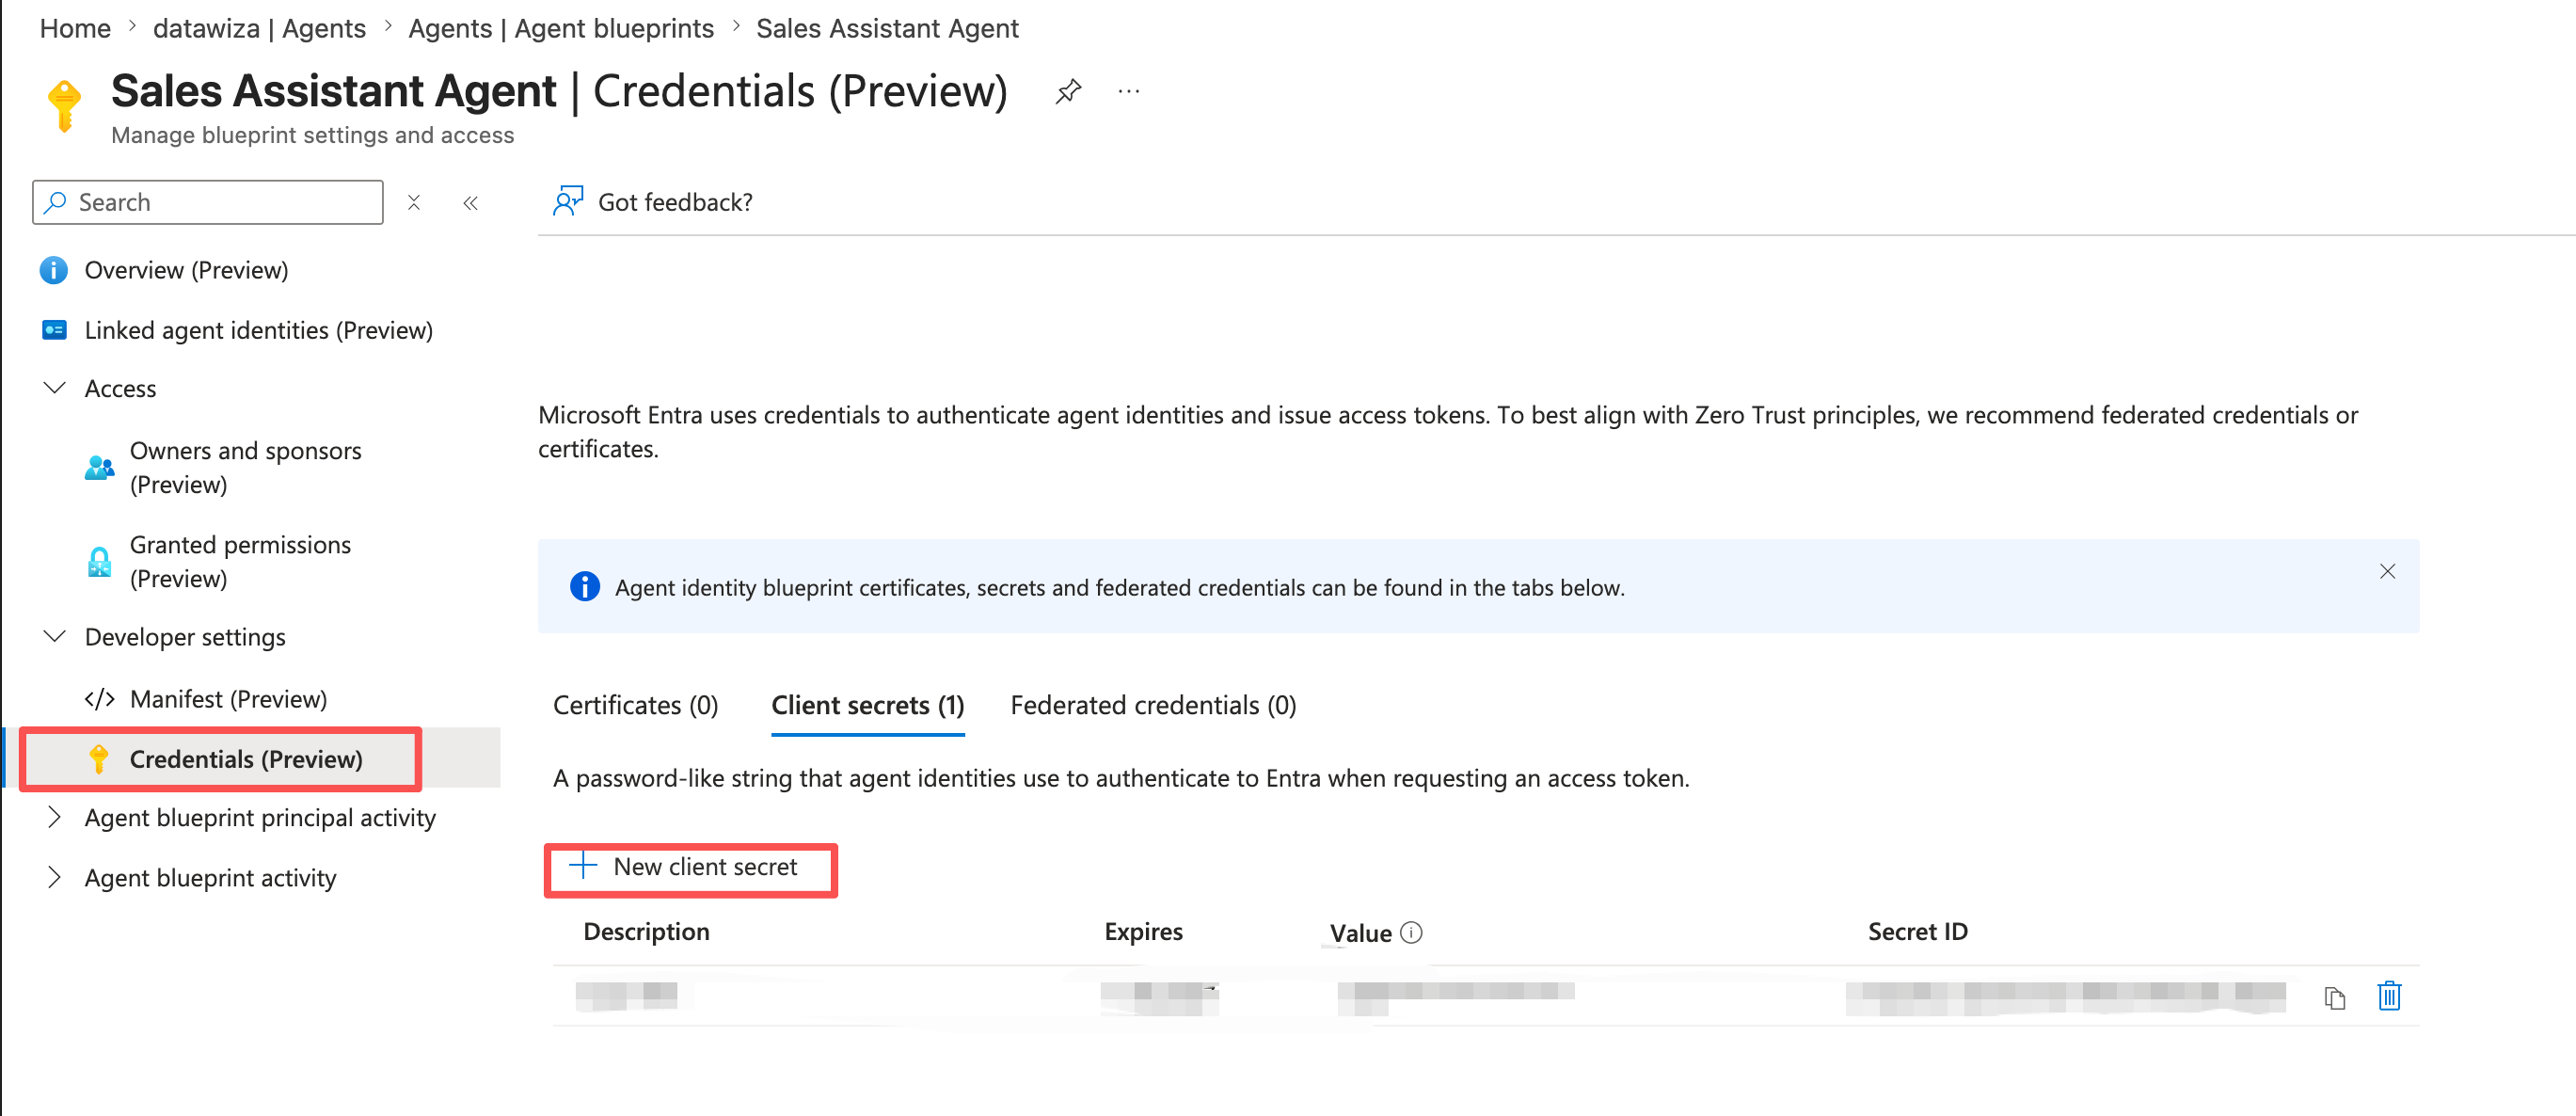Viewport: 2576px width, 1116px height.
Task: Copy the Secret ID with copy icon
Action: 2335,997
